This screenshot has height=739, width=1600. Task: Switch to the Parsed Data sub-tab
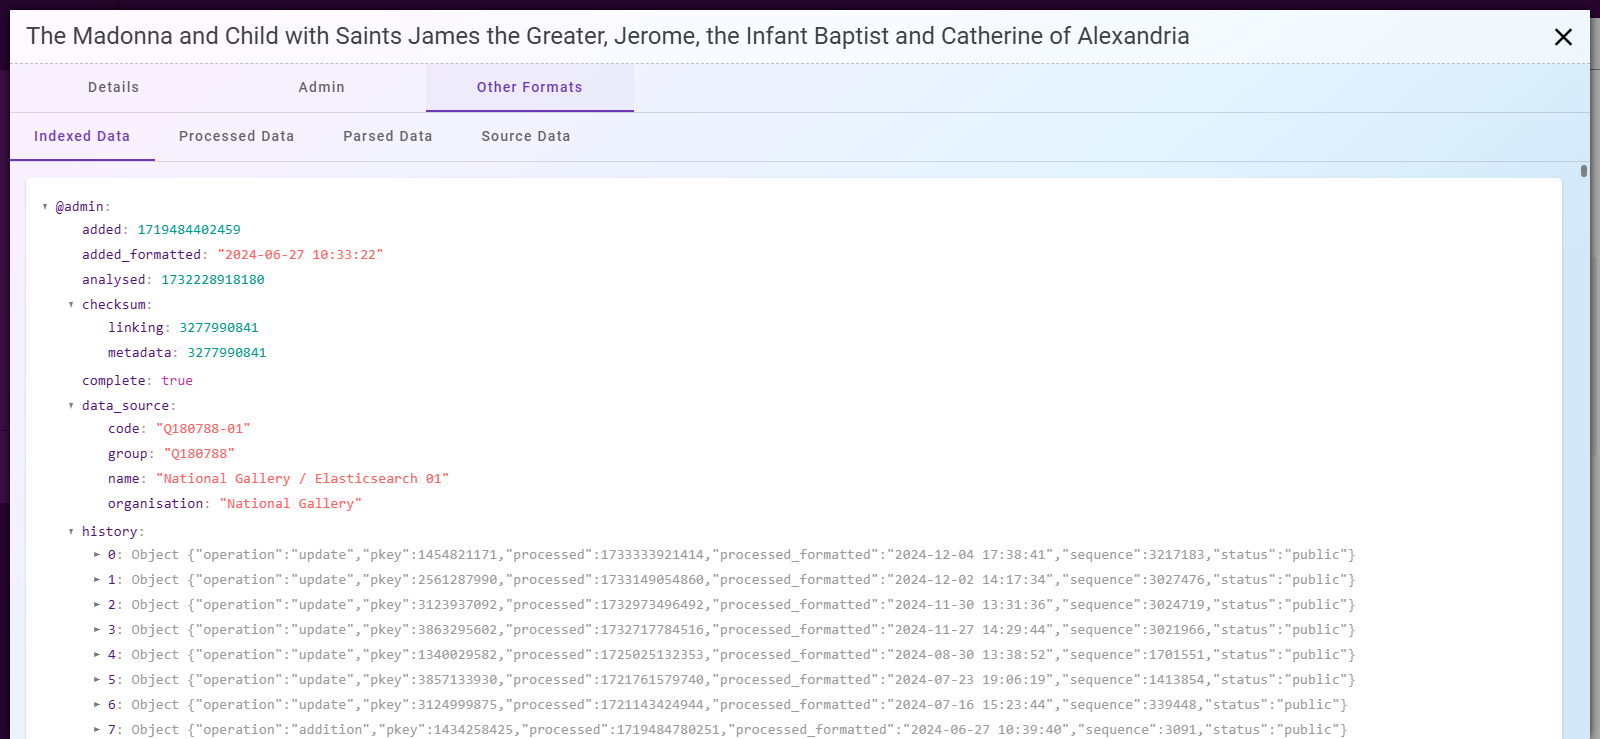point(387,136)
